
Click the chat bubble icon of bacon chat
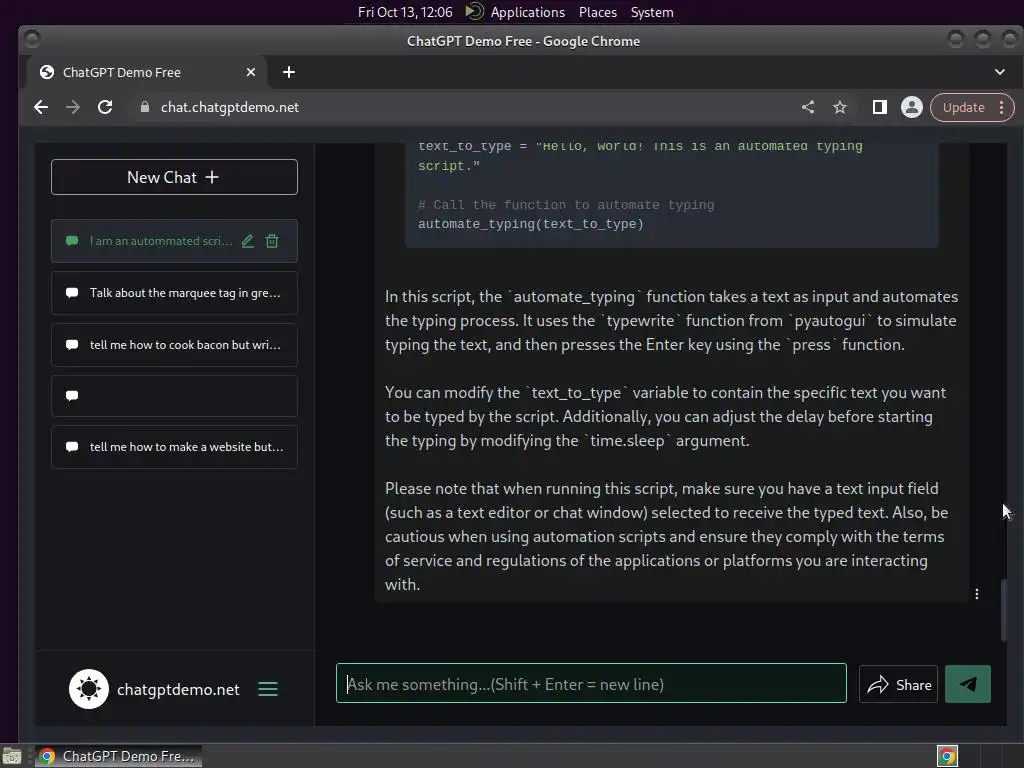[72, 345]
